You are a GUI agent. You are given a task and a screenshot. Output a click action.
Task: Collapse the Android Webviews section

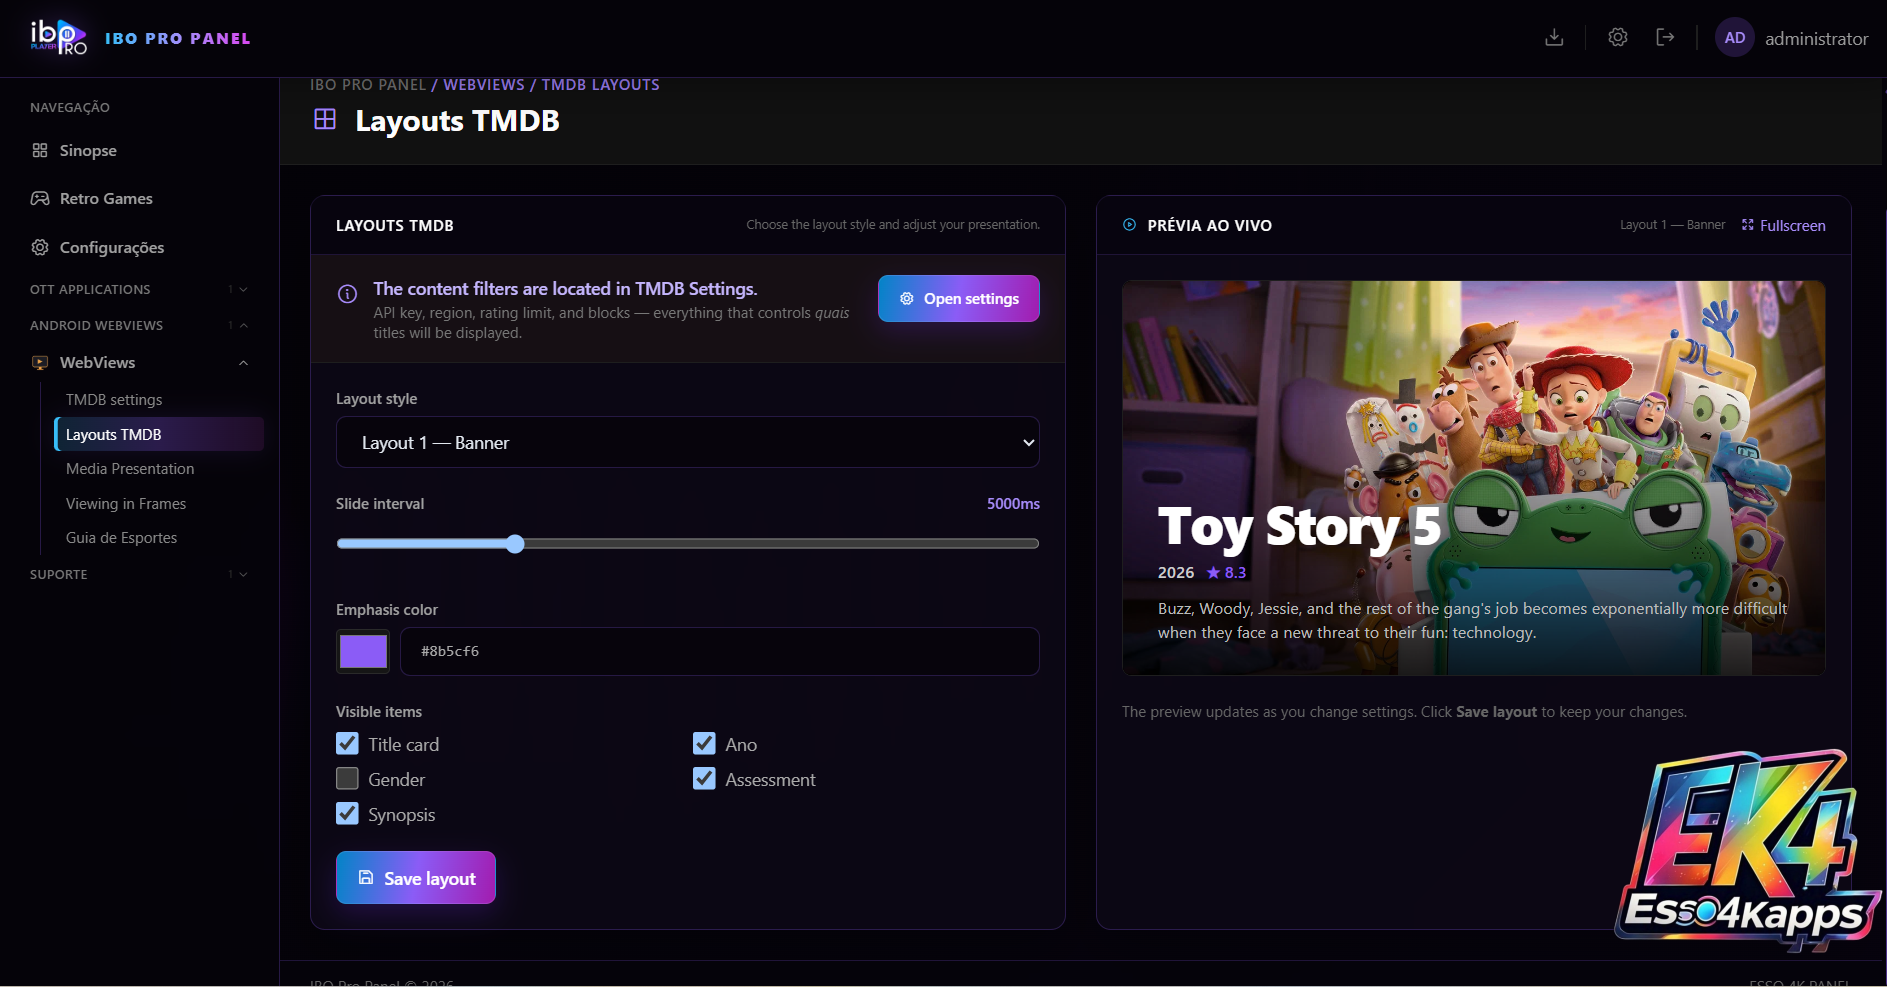[139, 325]
